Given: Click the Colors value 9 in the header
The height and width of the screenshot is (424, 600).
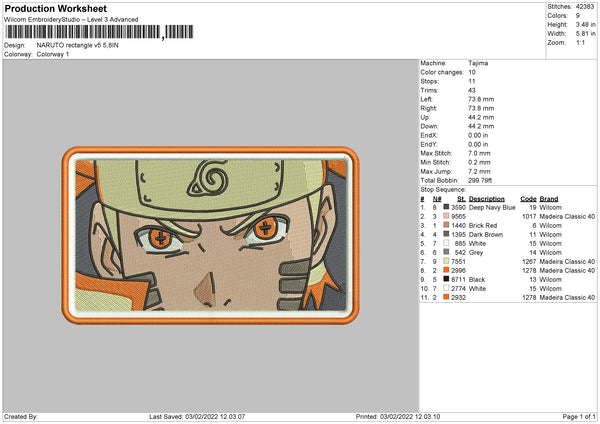Looking at the screenshot, I should (x=578, y=16).
